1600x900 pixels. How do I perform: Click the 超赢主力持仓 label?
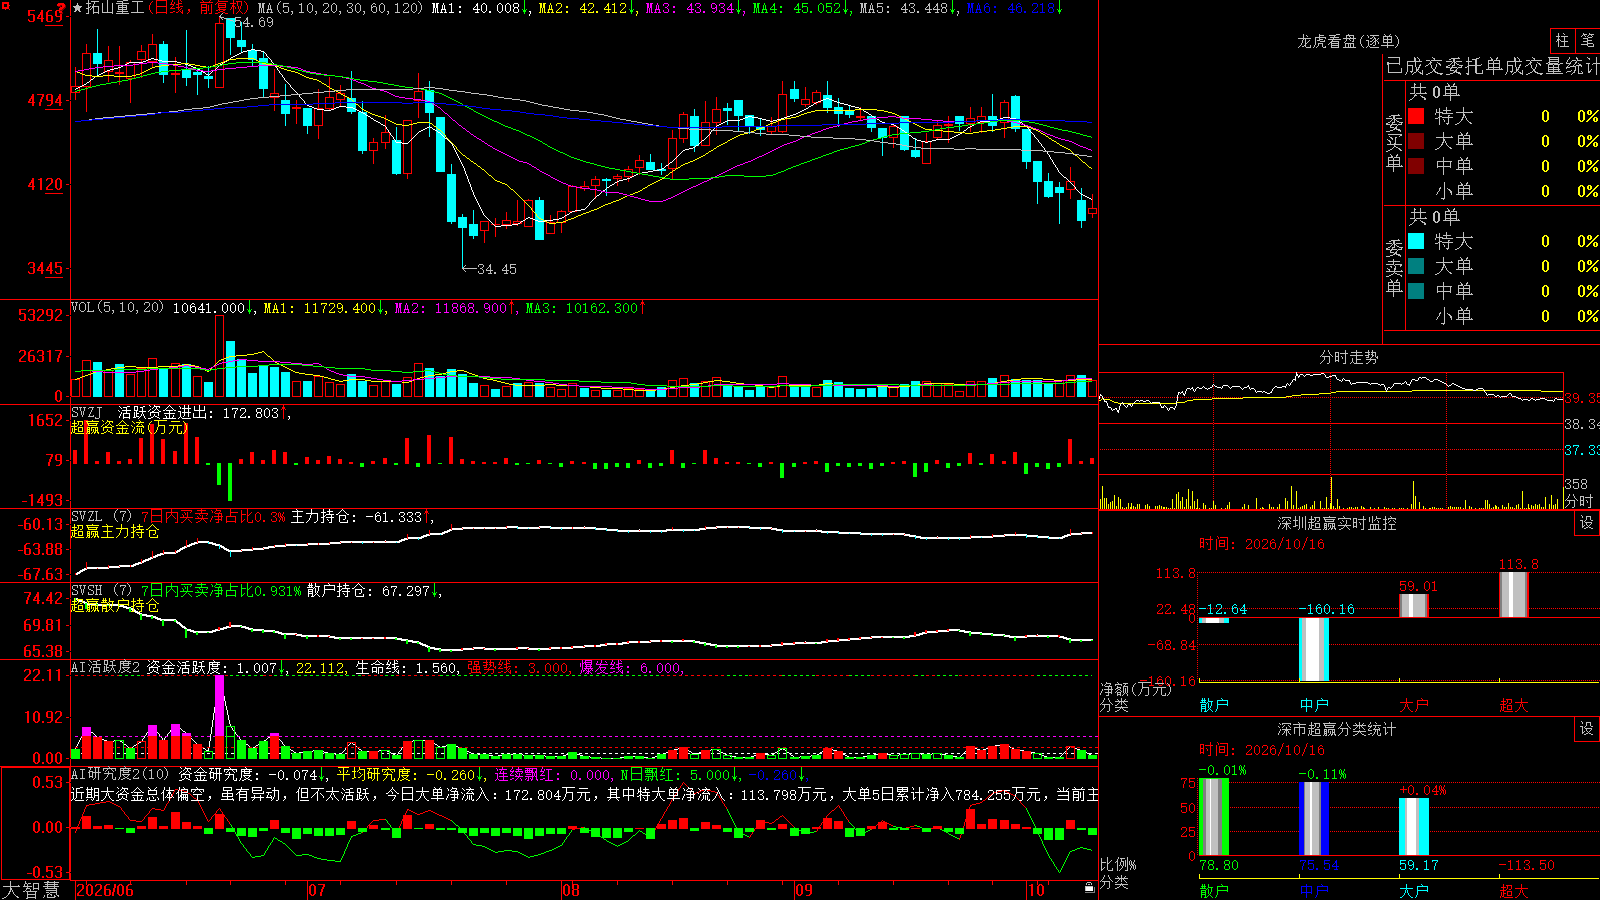(x=115, y=531)
